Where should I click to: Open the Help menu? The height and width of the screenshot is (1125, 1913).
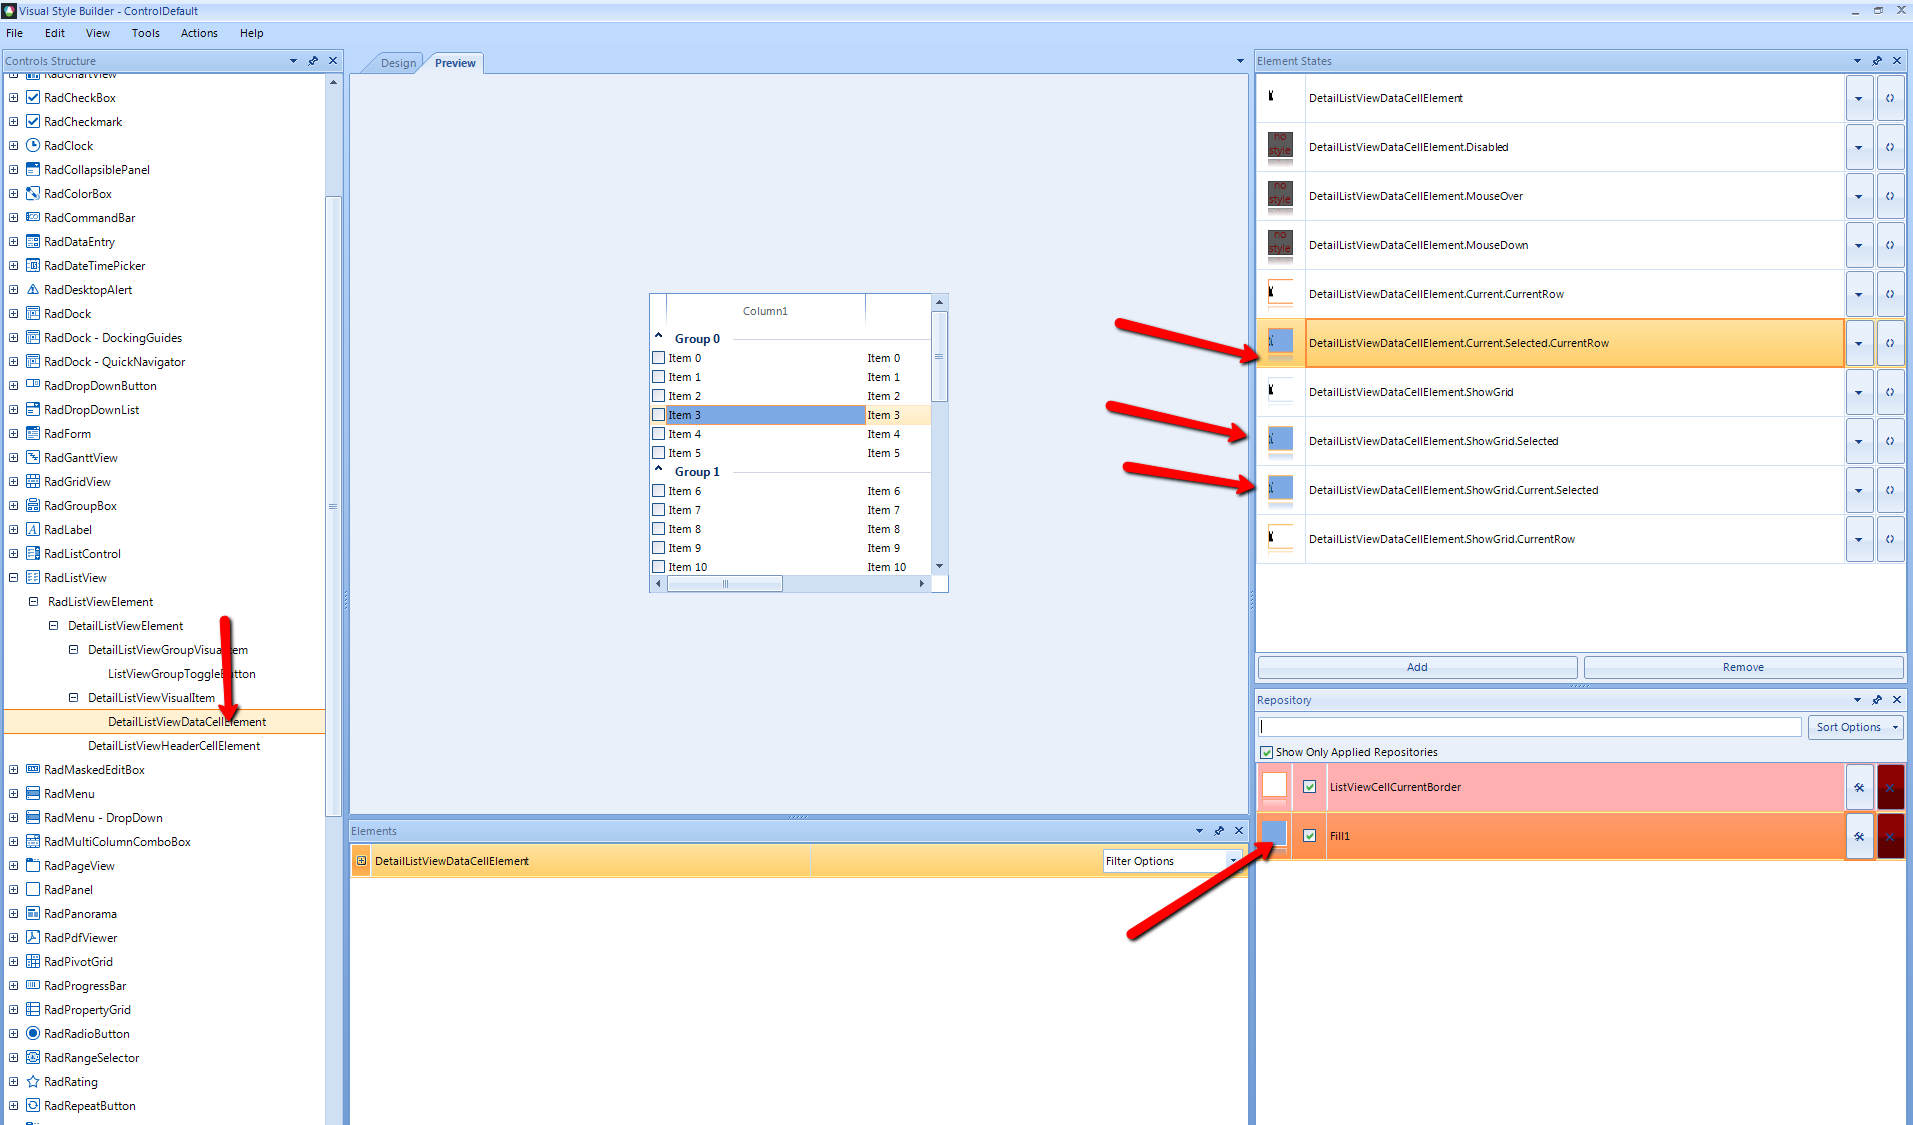(x=252, y=33)
